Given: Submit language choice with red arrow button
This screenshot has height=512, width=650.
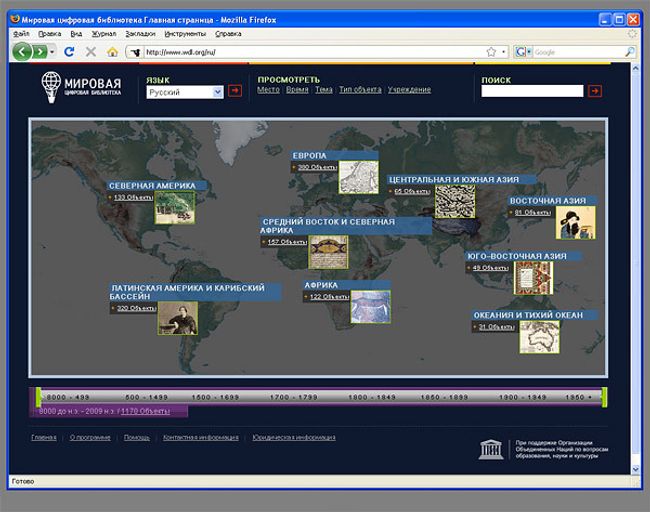Looking at the screenshot, I should (x=235, y=90).
